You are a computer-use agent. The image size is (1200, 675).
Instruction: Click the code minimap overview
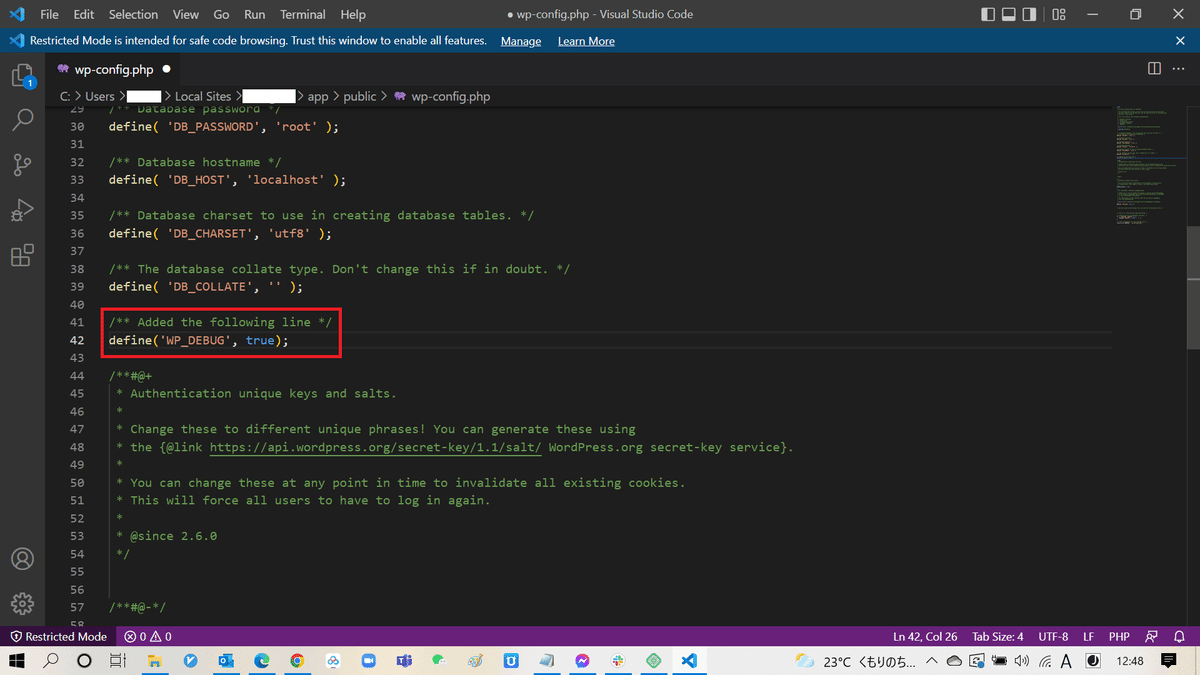click(x=1148, y=165)
